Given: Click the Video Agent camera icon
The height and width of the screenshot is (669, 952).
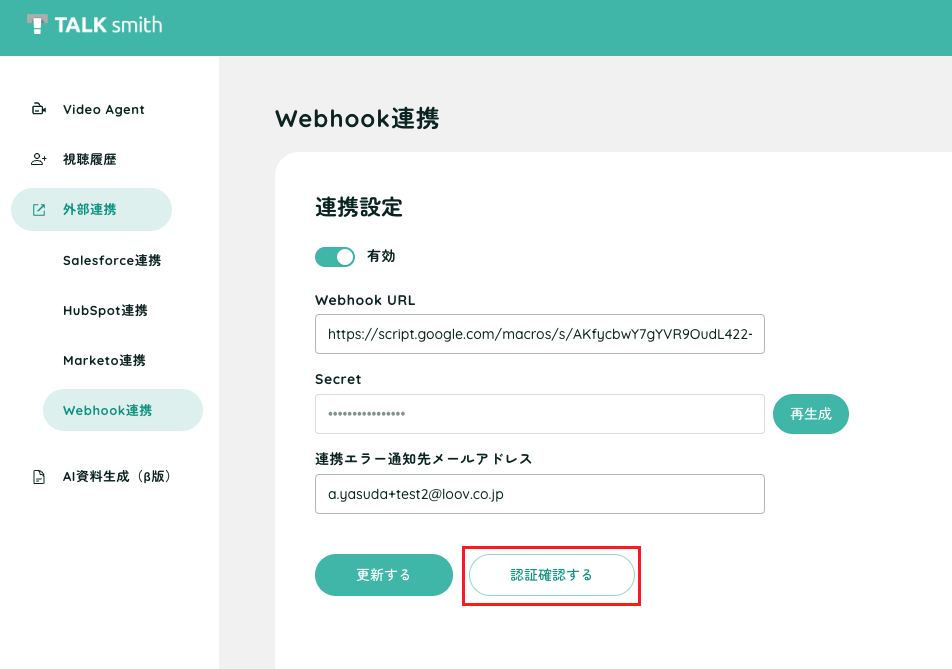Looking at the screenshot, I should tap(39, 109).
